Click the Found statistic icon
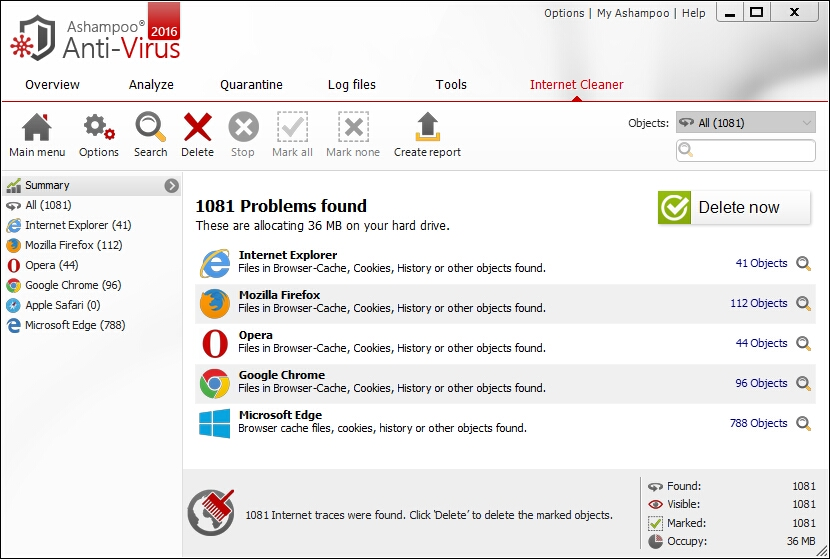 pyautogui.click(x=655, y=486)
